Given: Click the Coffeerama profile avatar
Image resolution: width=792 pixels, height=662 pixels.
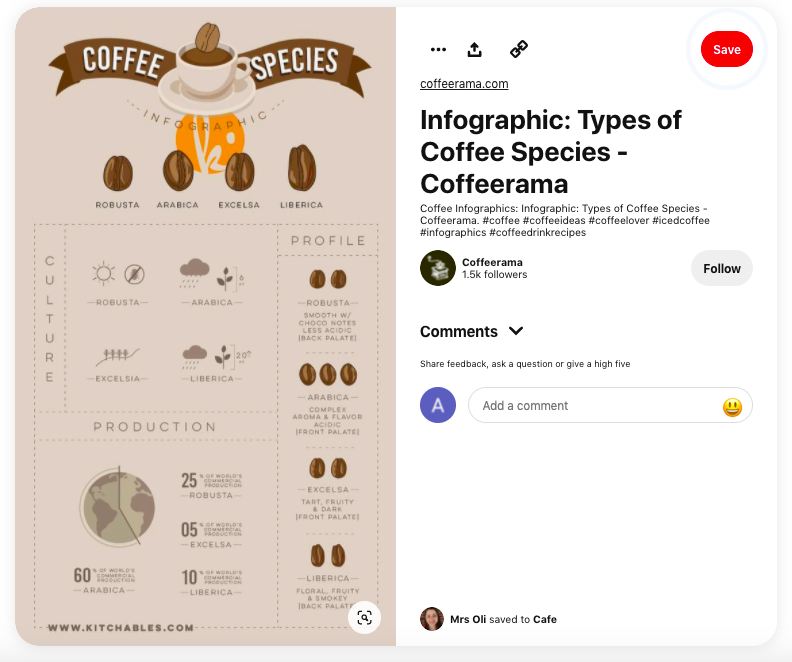Looking at the screenshot, I should 438,268.
